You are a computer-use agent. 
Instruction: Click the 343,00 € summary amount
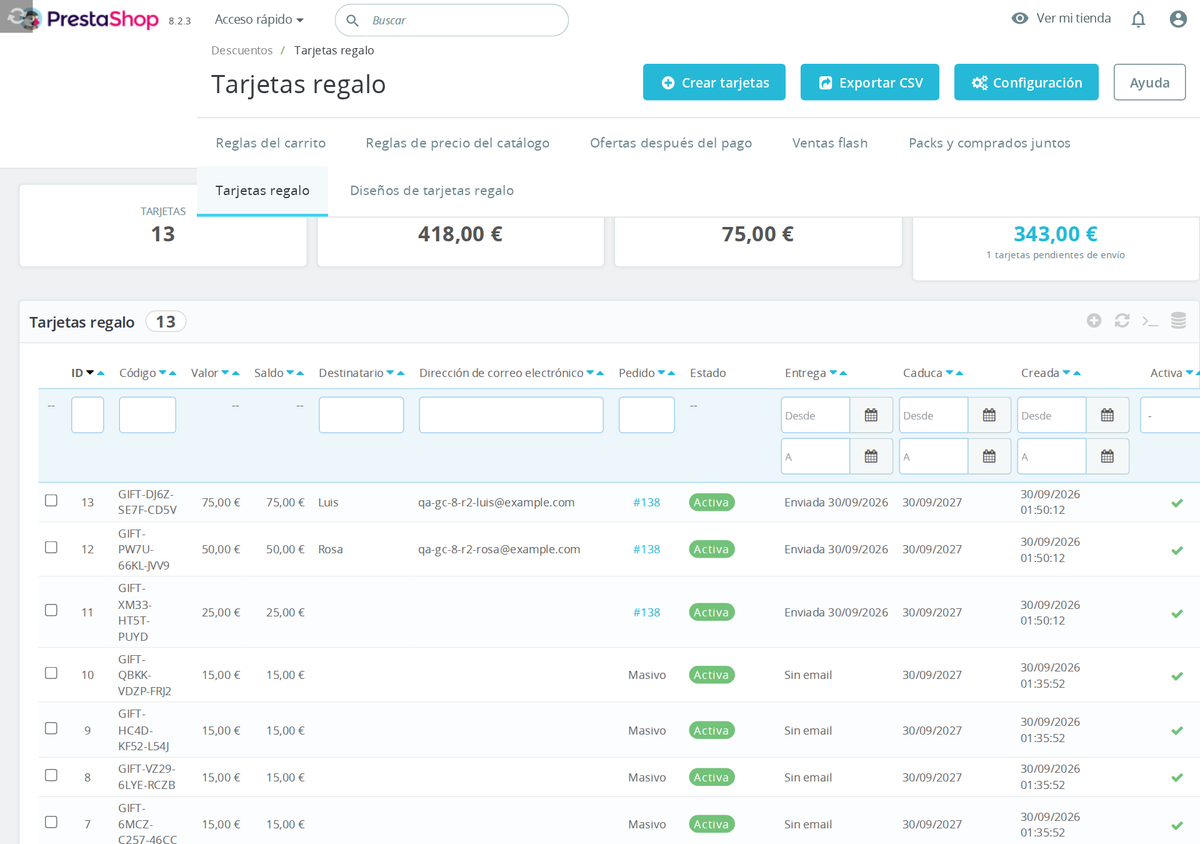click(x=1055, y=234)
